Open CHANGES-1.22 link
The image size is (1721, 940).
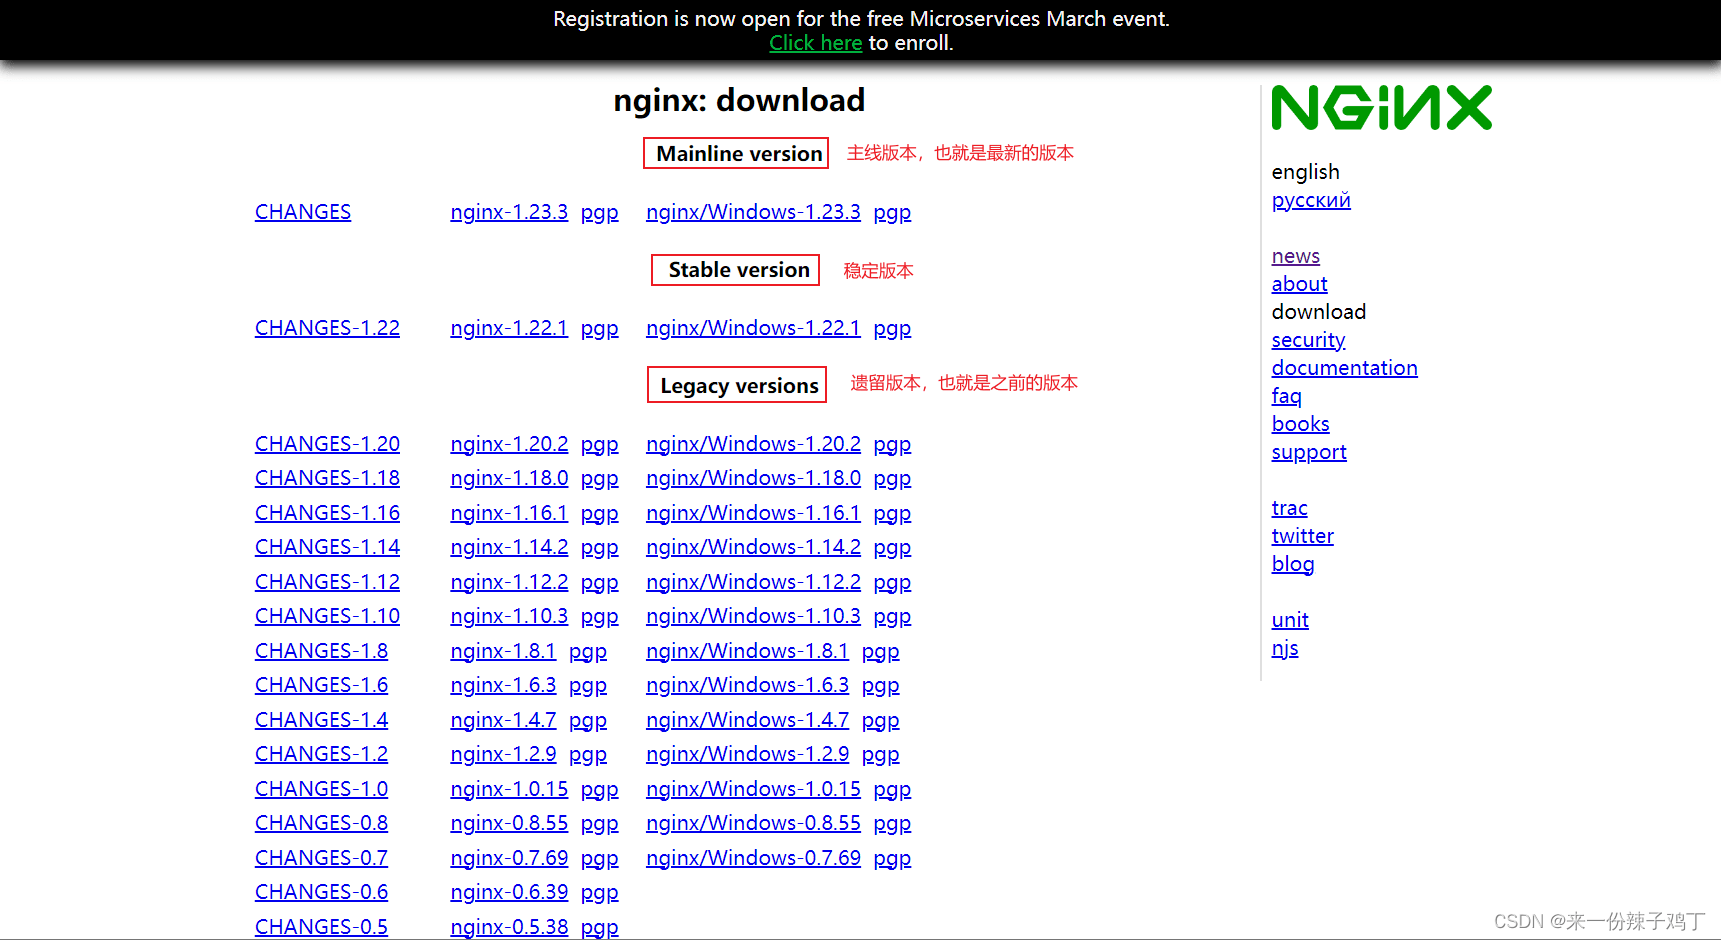(327, 328)
